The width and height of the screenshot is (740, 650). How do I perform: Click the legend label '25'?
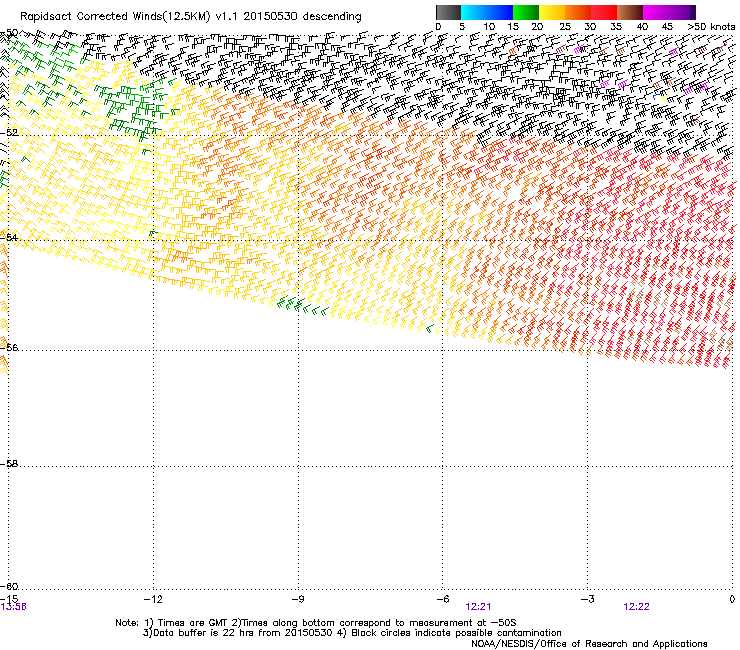564,27
